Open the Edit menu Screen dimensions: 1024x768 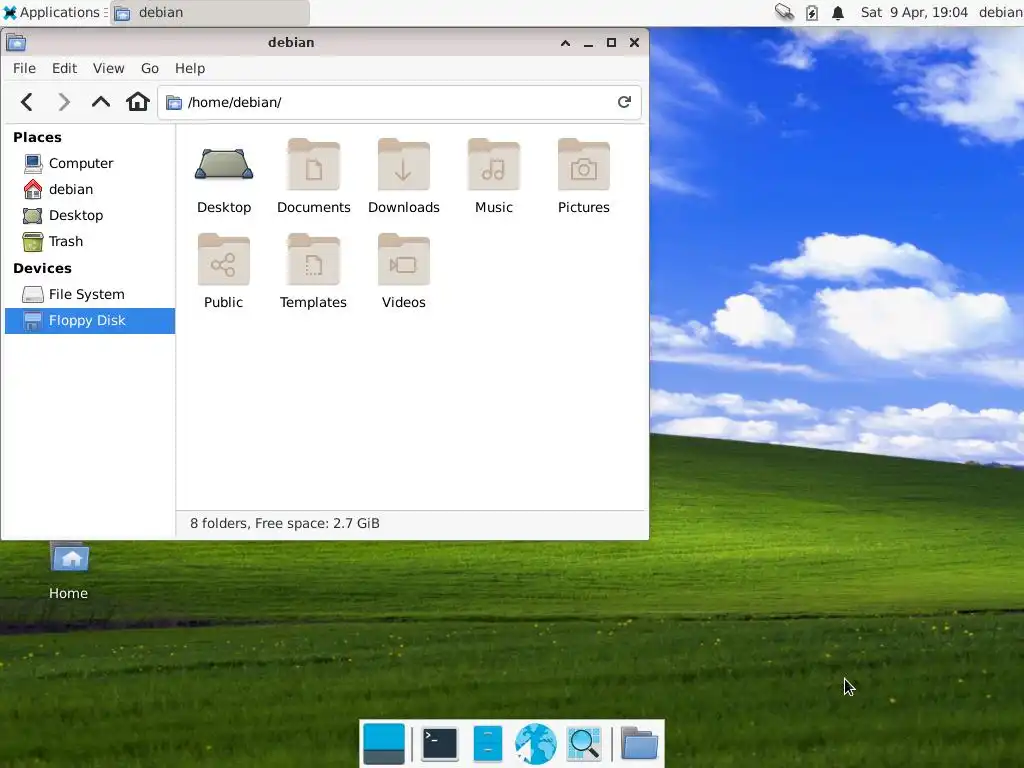point(65,69)
